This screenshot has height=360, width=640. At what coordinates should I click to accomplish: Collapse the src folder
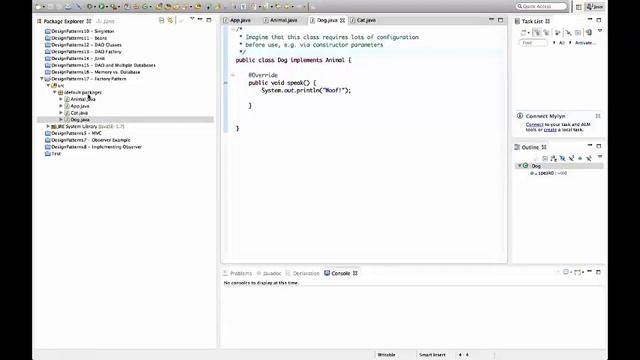(48, 85)
